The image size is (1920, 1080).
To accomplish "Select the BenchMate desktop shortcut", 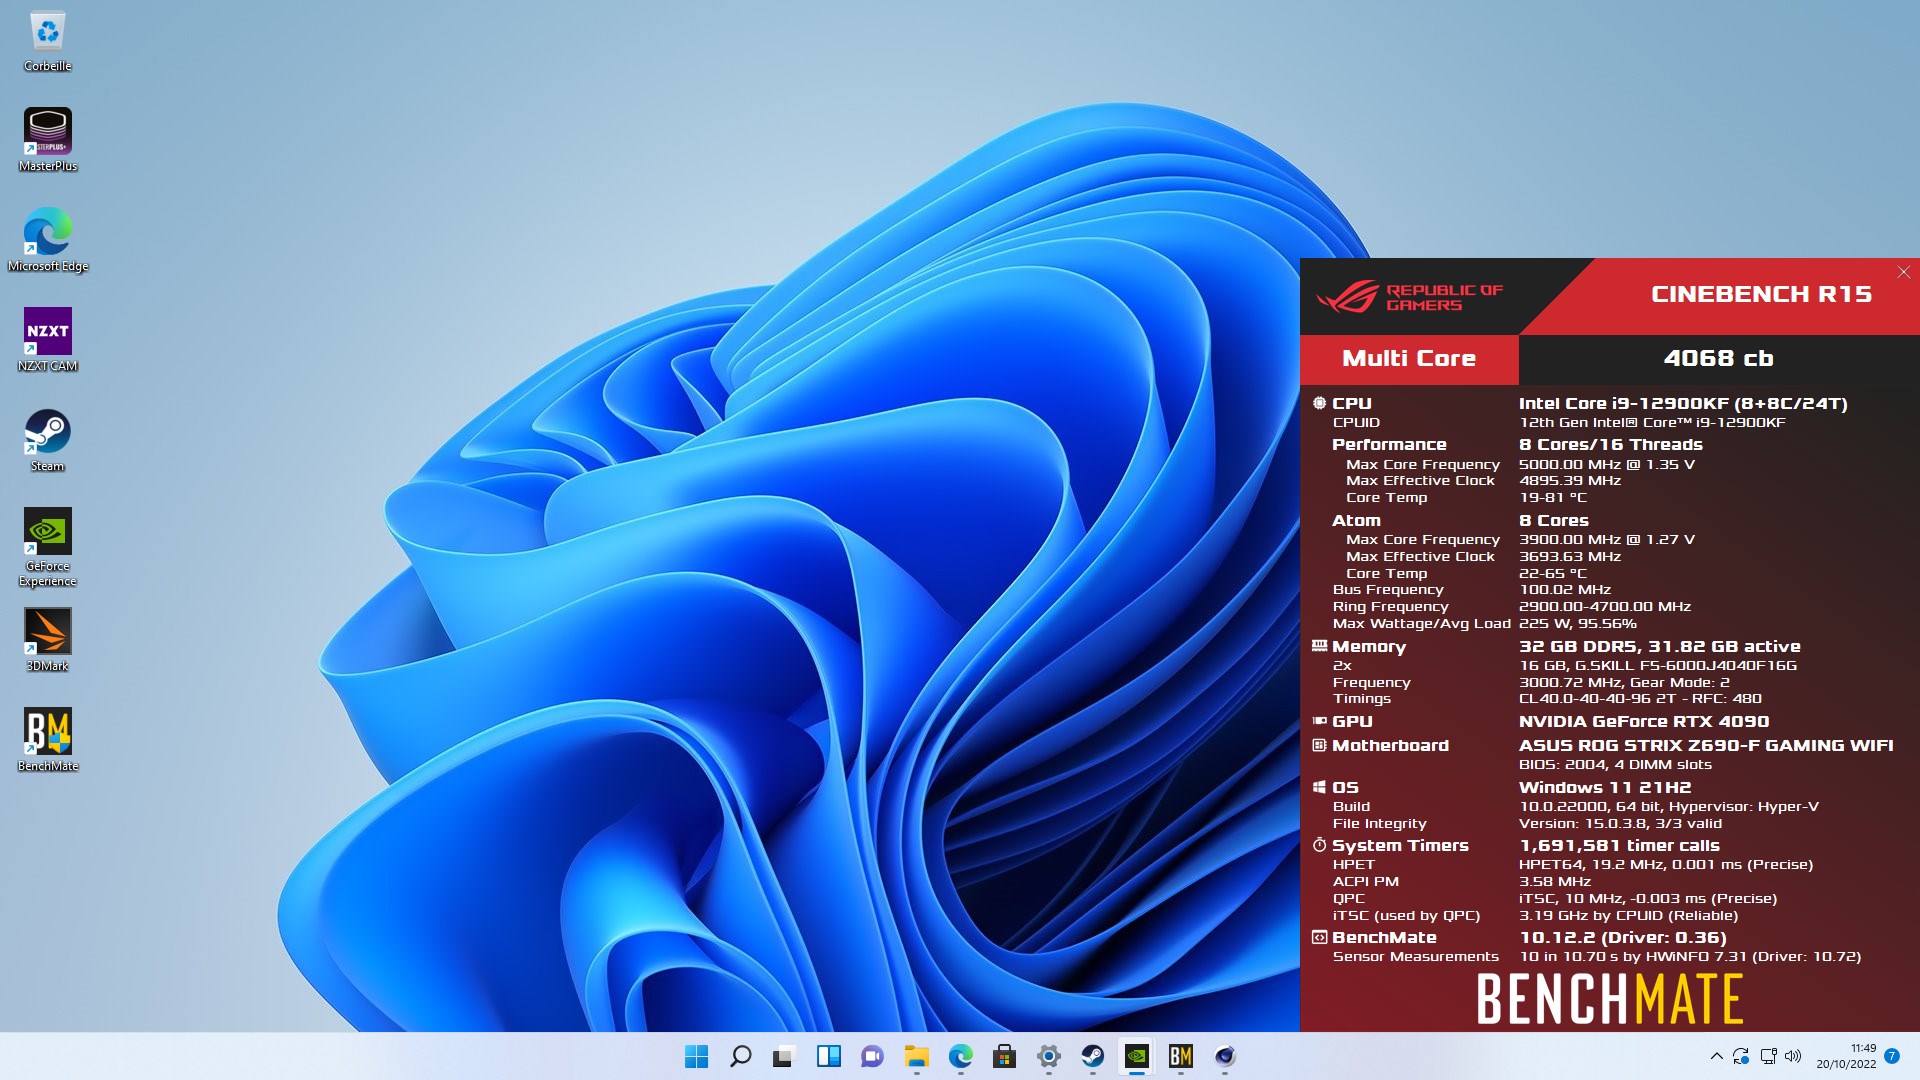I will pyautogui.click(x=47, y=740).
